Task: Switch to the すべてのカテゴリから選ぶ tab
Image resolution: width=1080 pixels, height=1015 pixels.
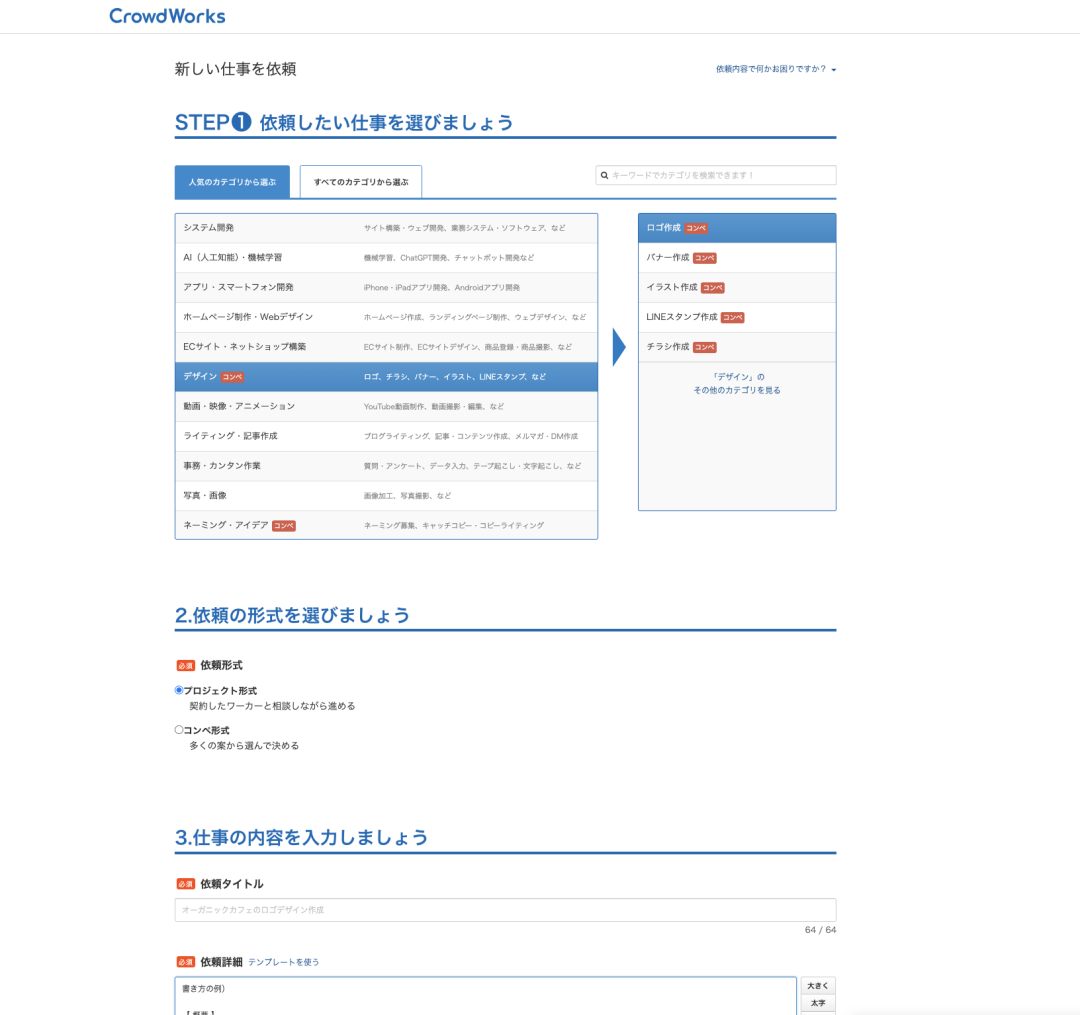Action: (x=360, y=181)
